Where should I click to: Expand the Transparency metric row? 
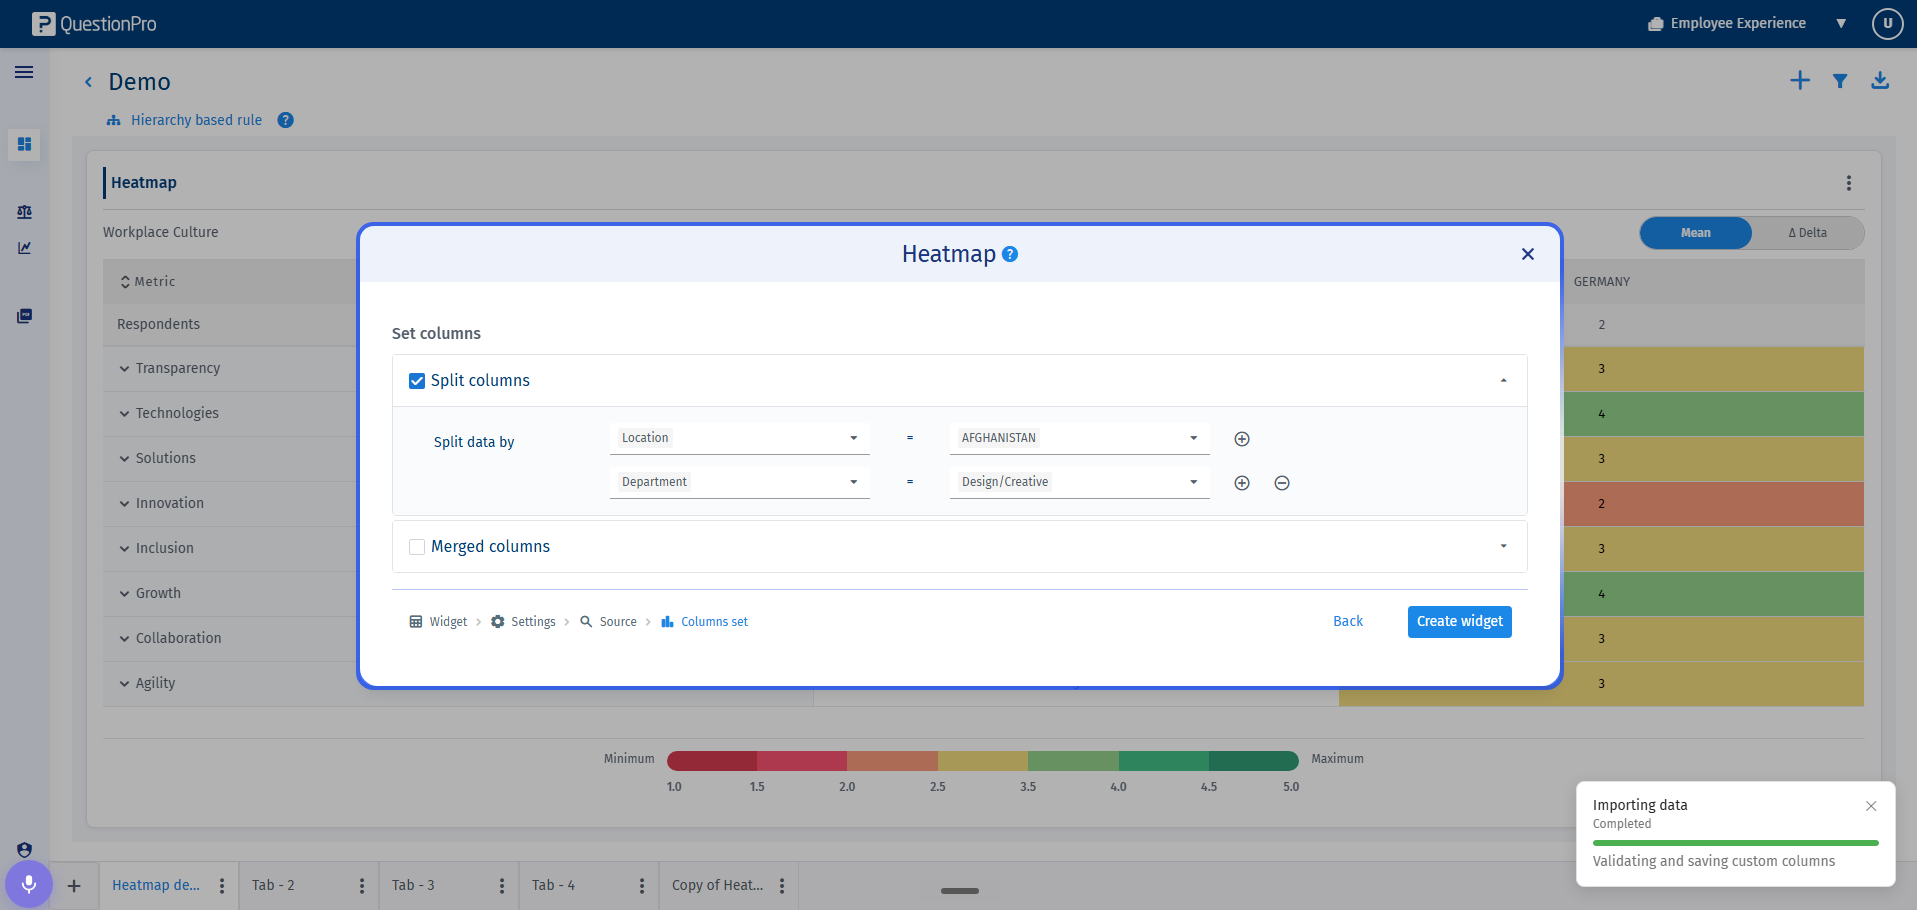click(124, 369)
